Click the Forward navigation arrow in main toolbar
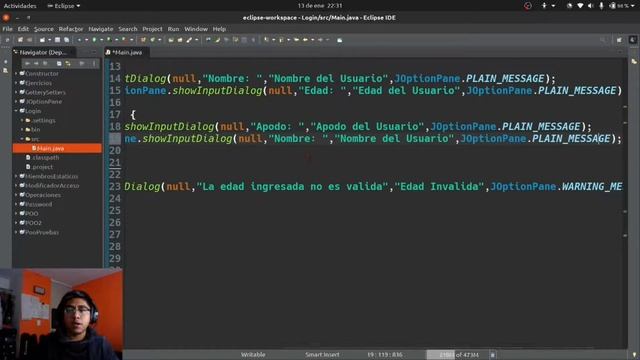The height and width of the screenshot is (360, 640). 320,40
